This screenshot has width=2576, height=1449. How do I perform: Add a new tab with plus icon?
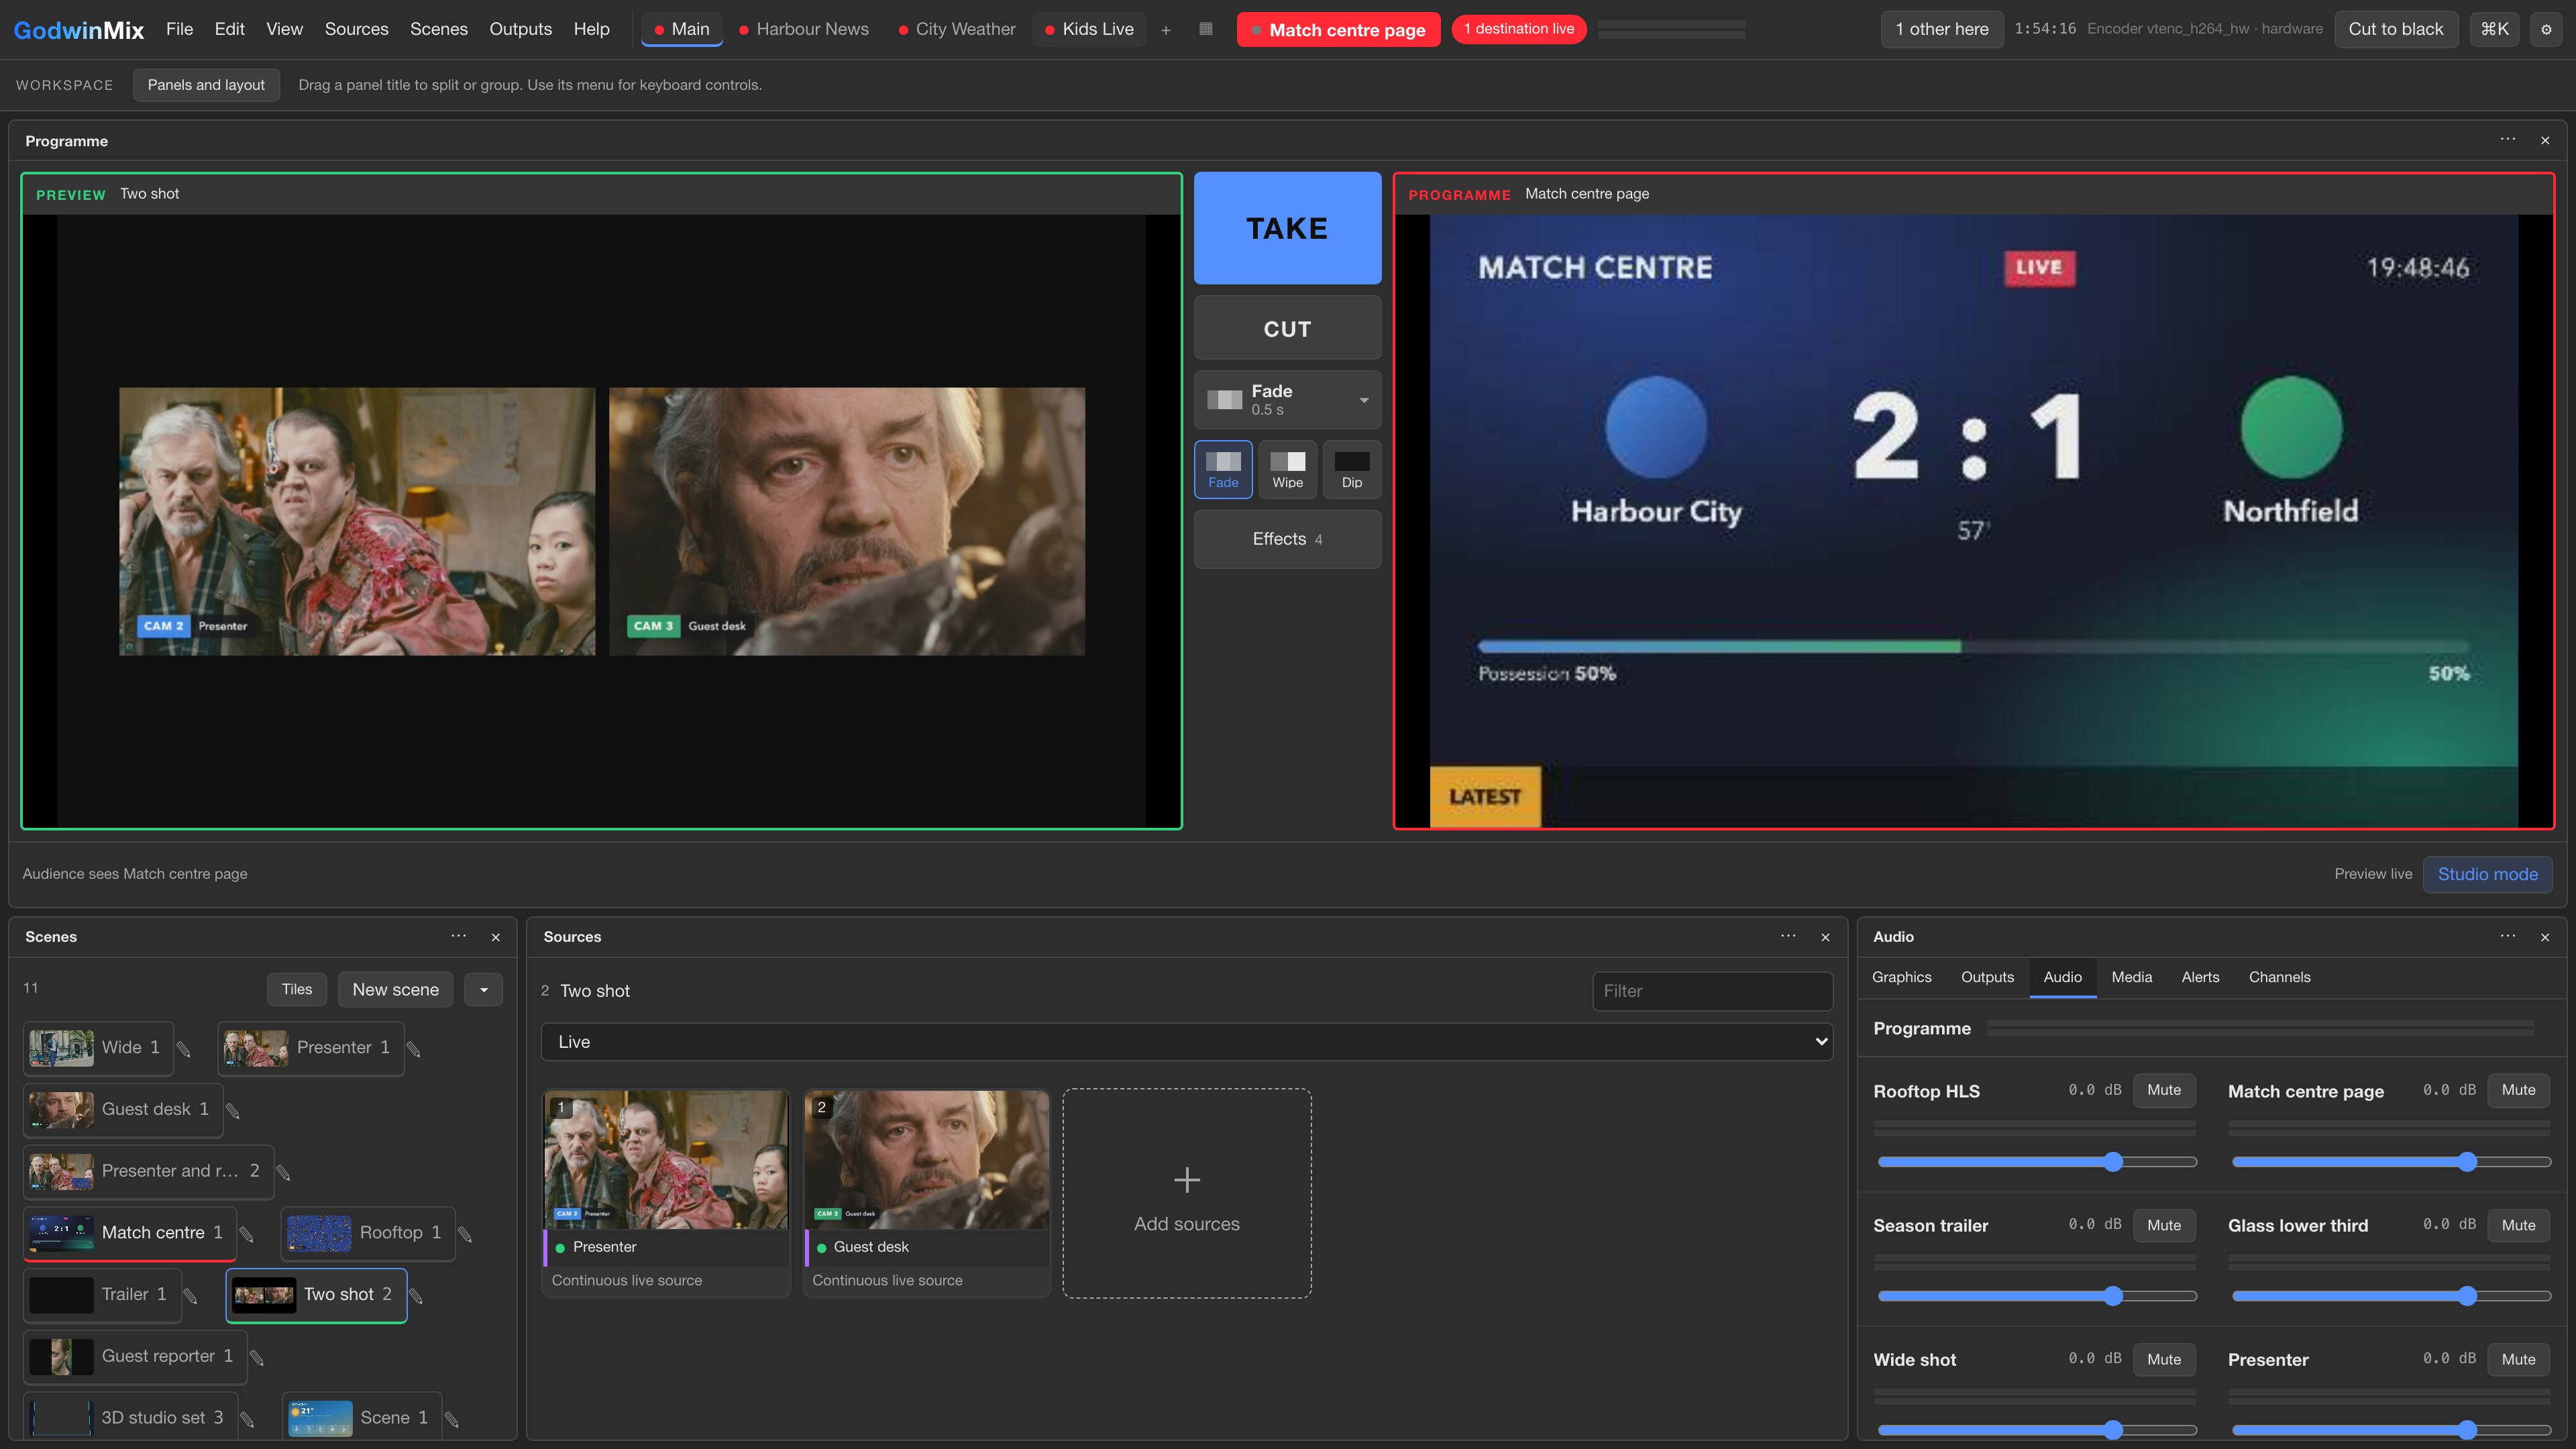pyautogui.click(x=1166, y=30)
